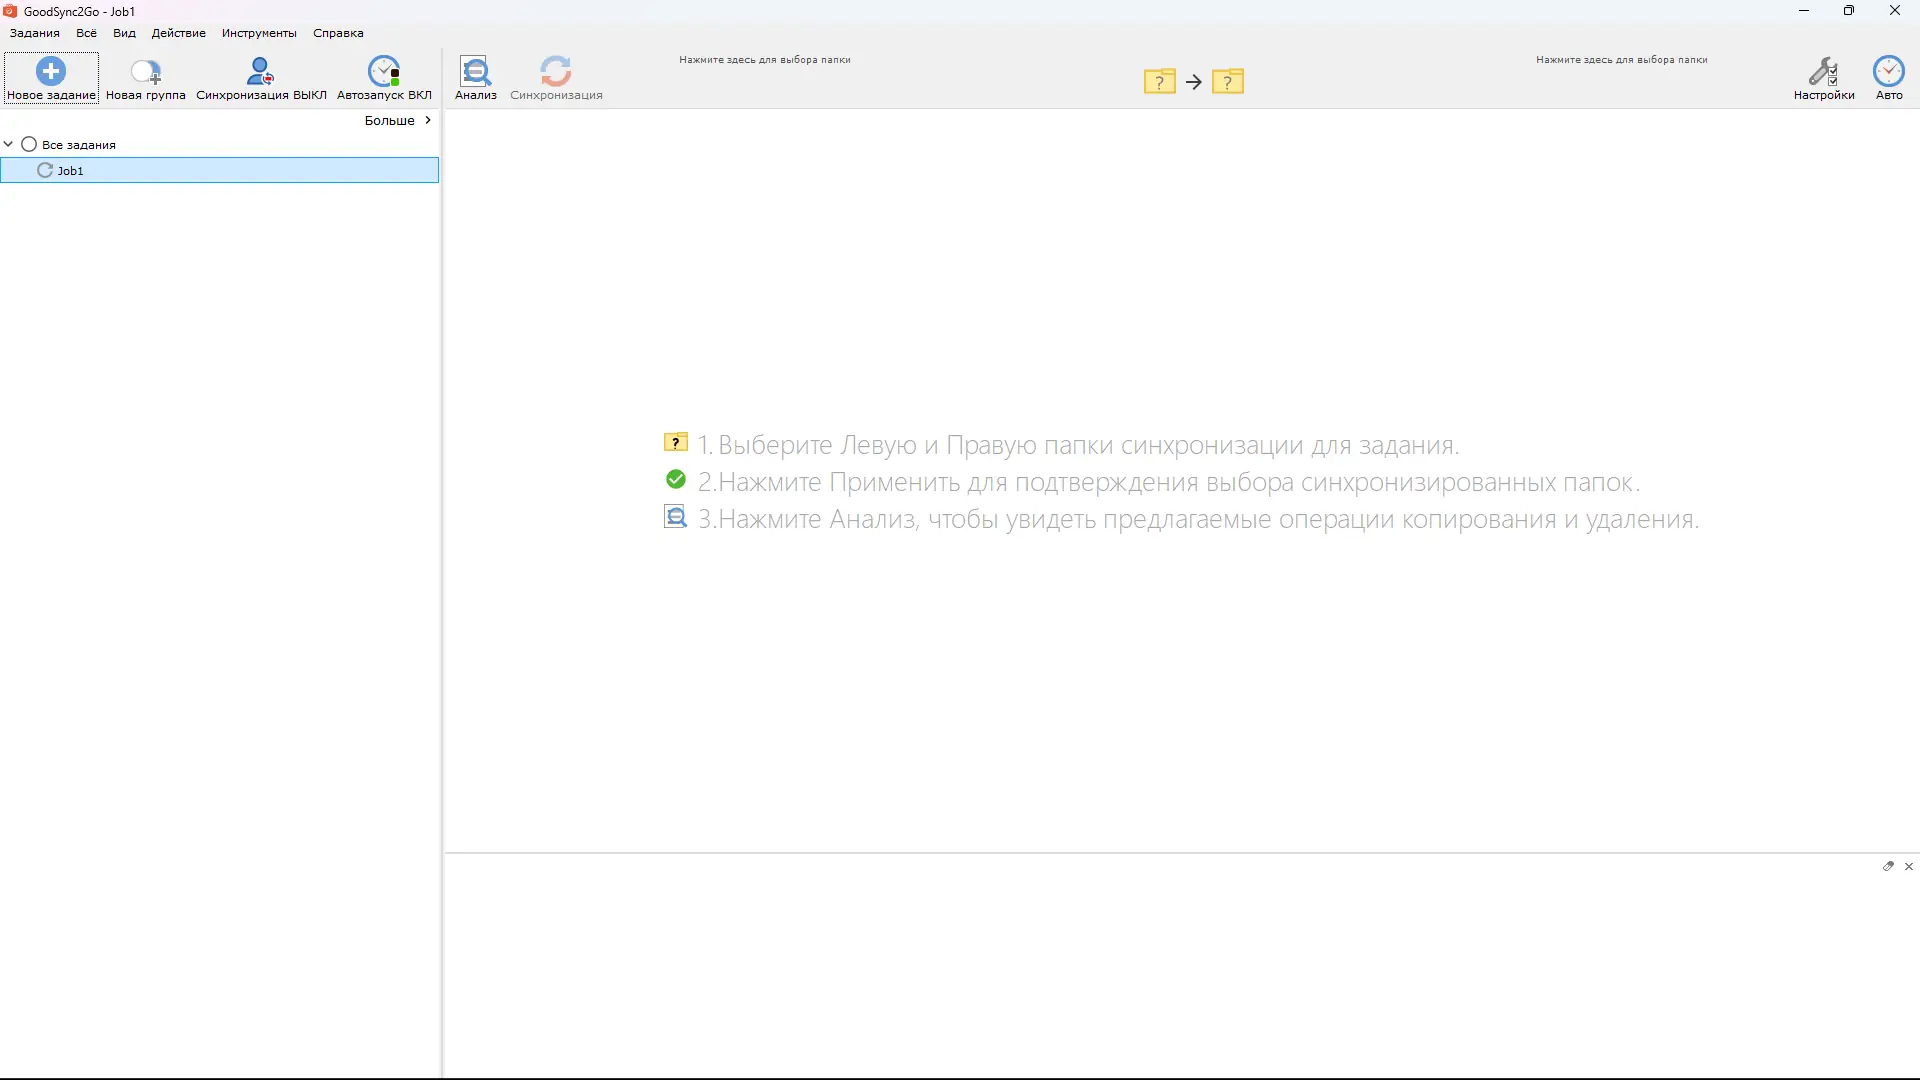
Task: Open Справка for help
Action: point(338,32)
